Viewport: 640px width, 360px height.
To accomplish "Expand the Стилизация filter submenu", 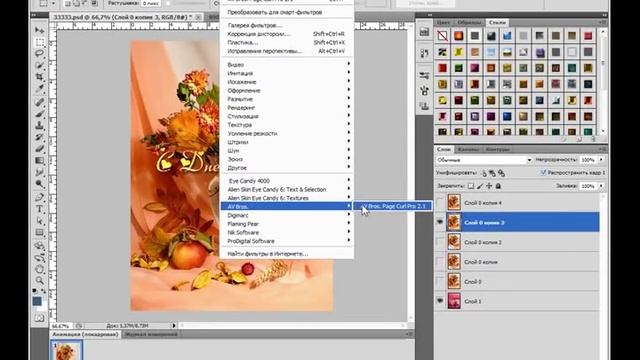I will pos(287,116).
